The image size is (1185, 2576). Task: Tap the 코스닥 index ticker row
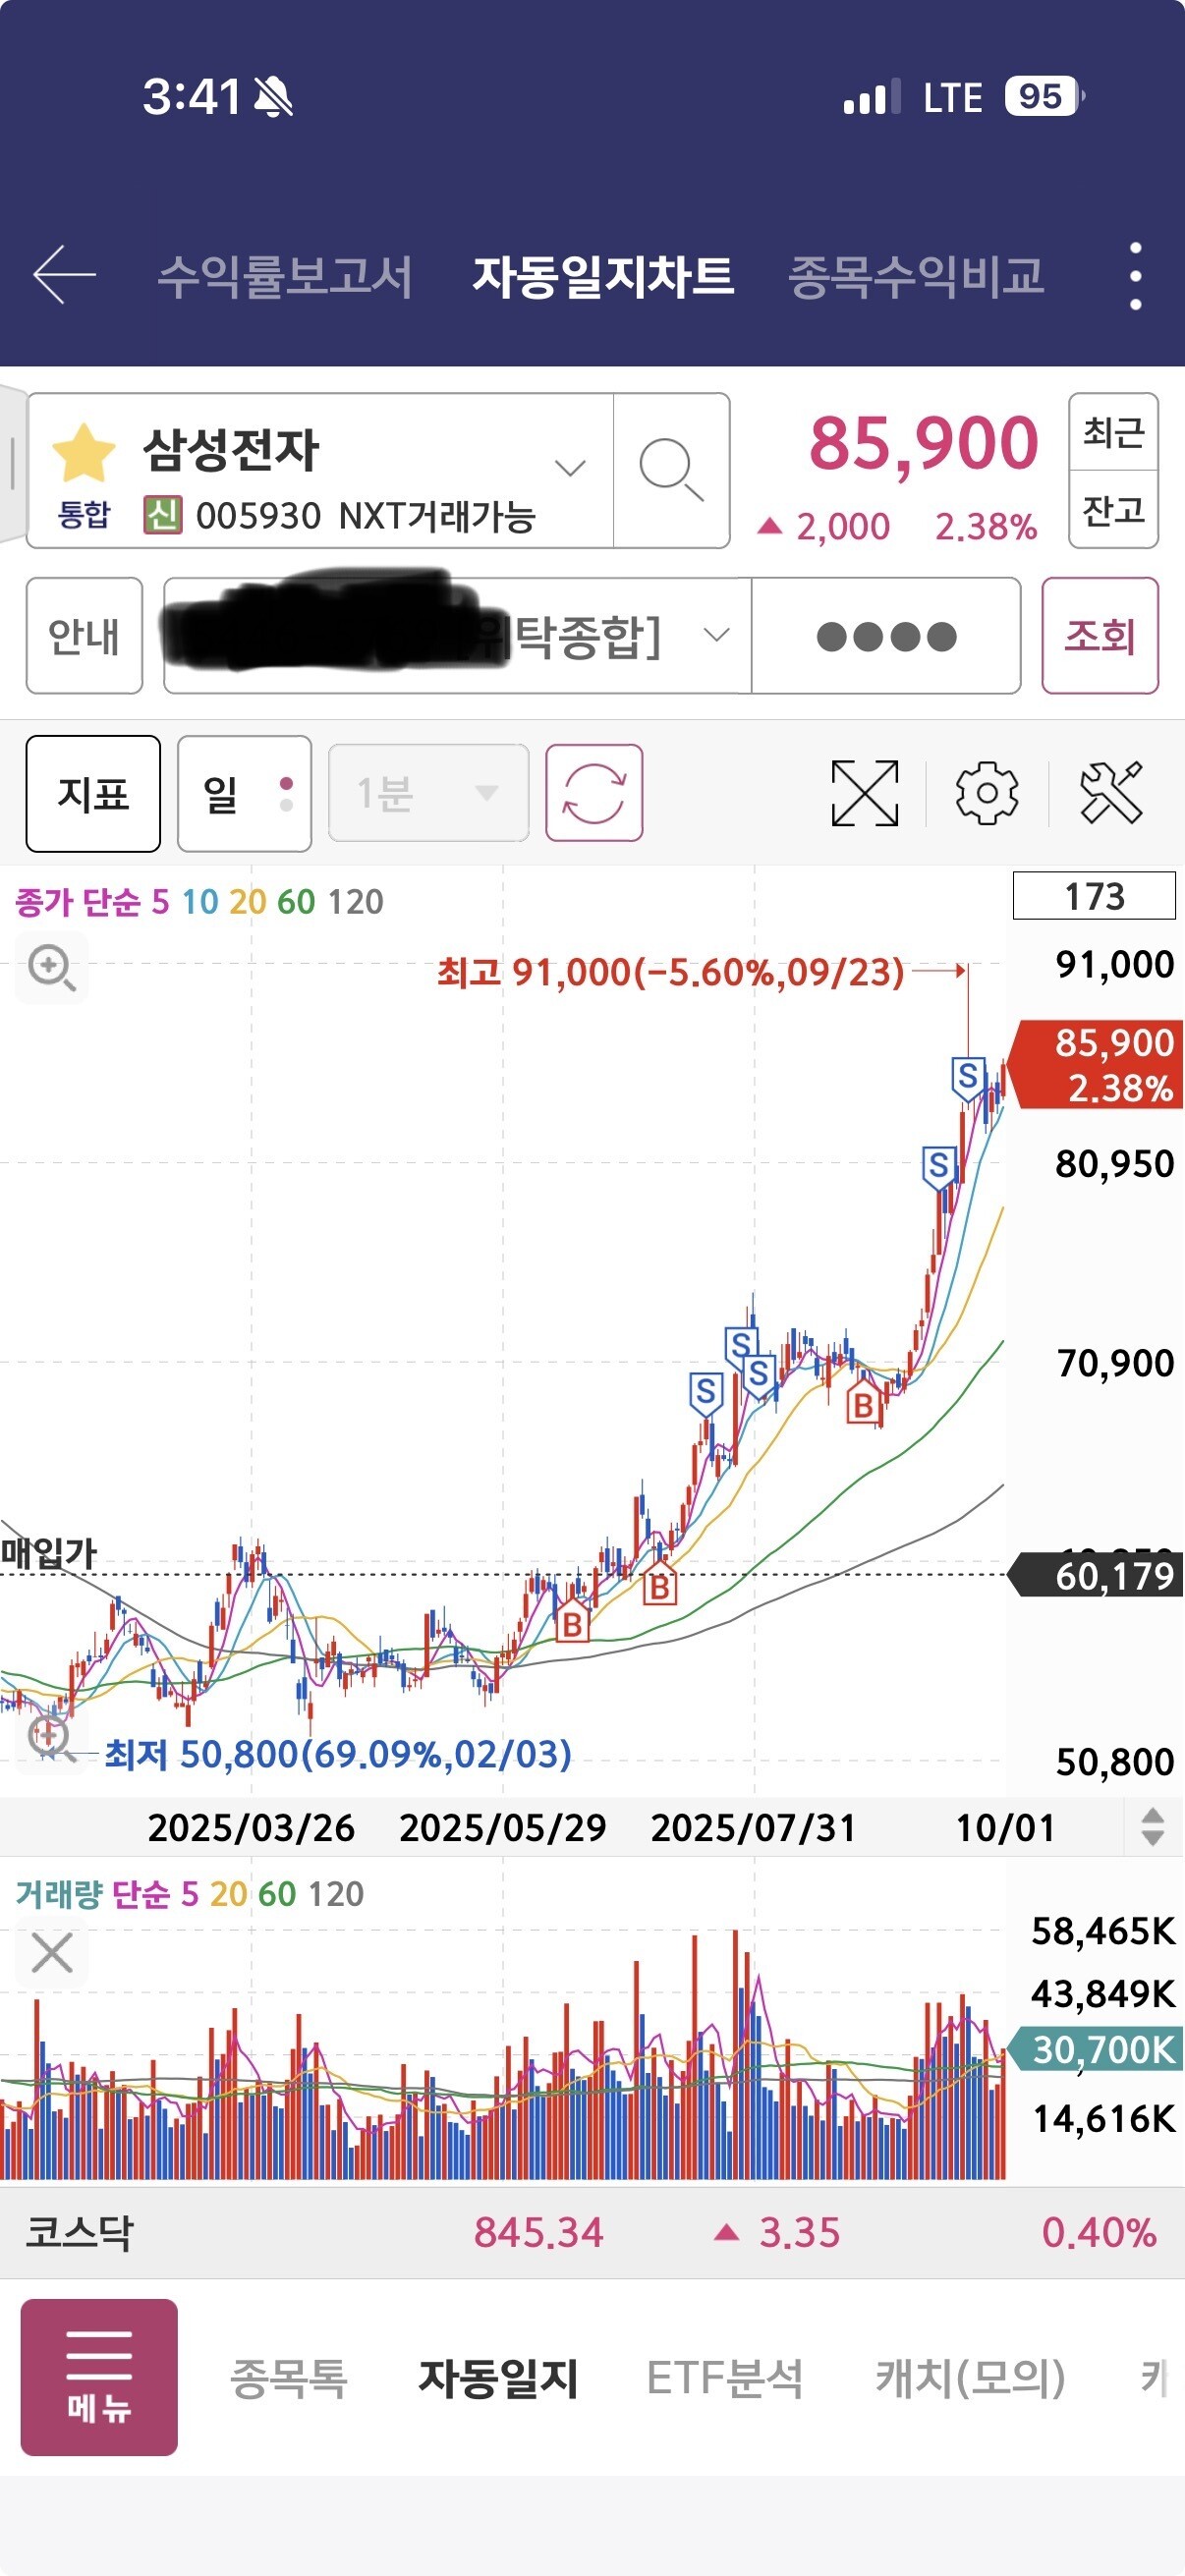592,2232
